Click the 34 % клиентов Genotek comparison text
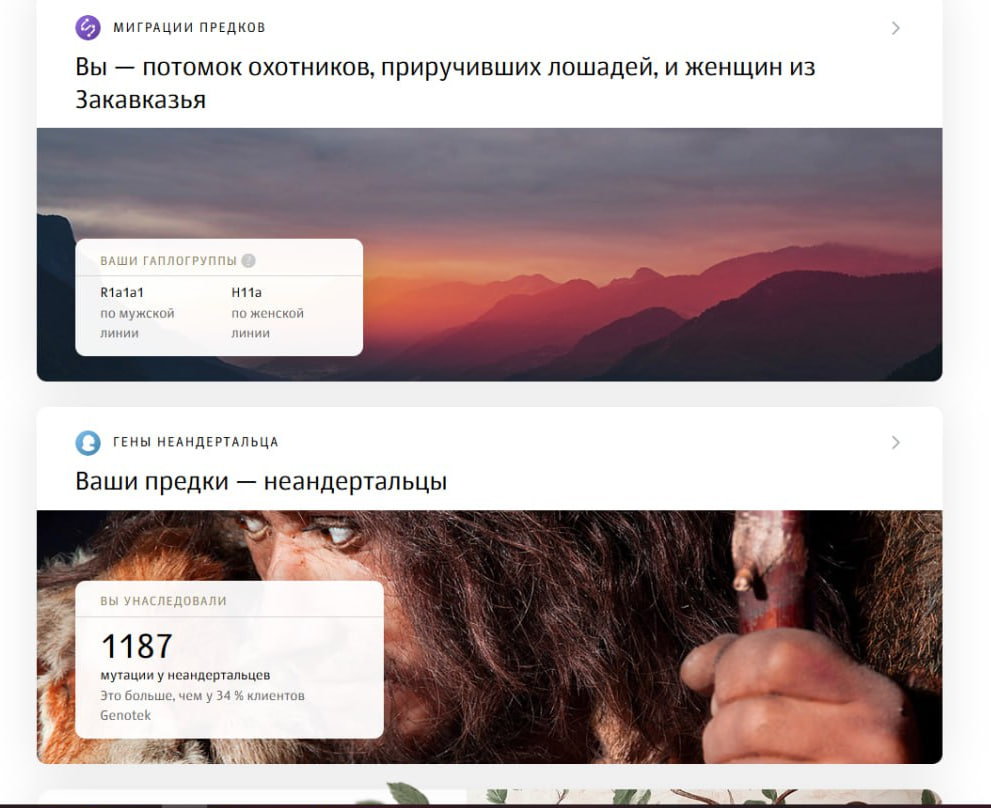The image size is (991, 808). (202, 706)
